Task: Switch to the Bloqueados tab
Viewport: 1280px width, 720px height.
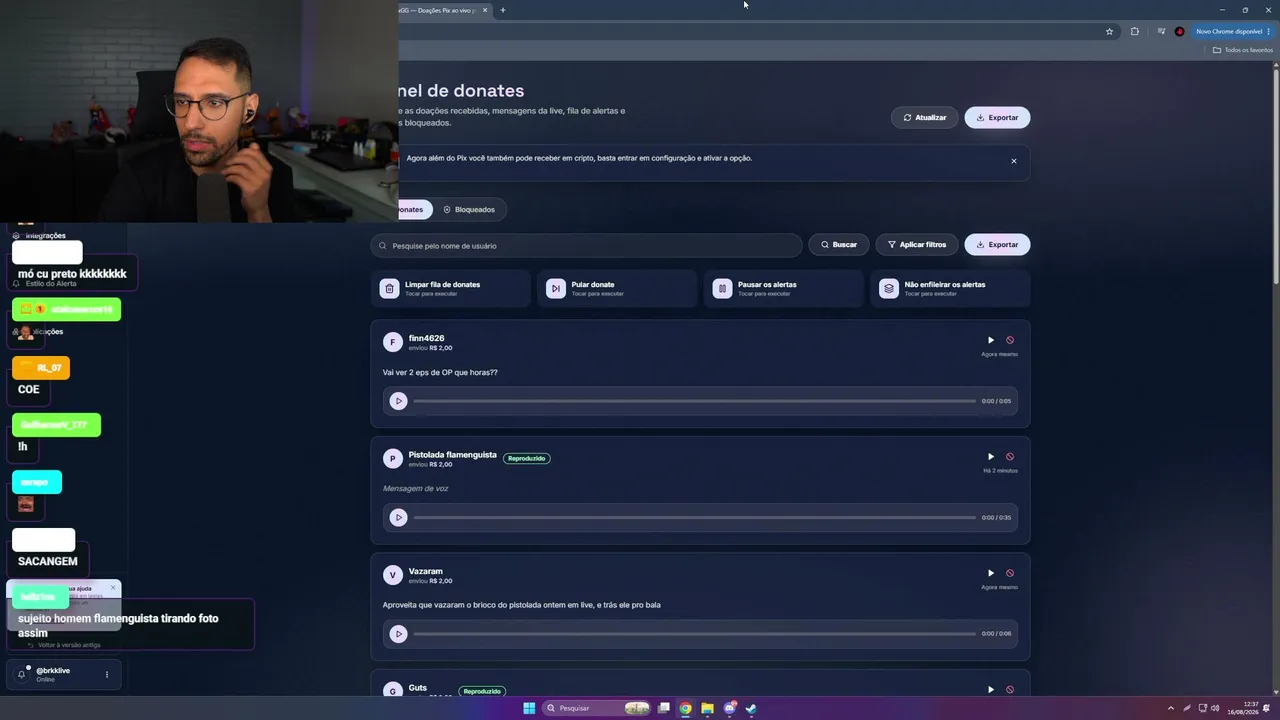Action: click(x=469, y=210)
